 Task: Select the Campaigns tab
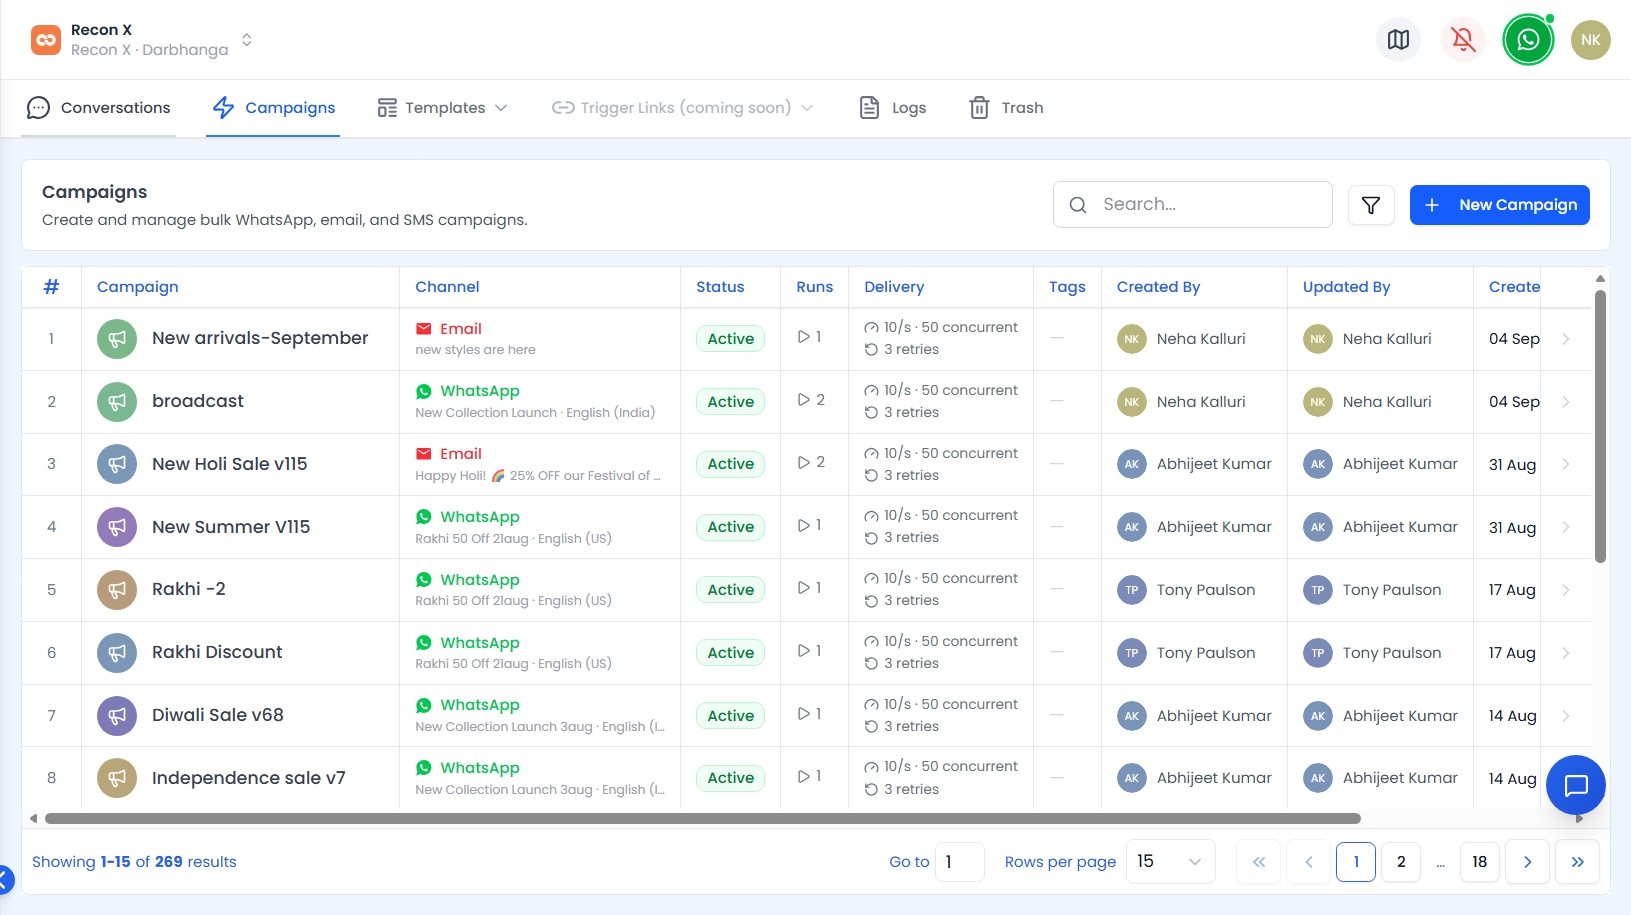(274, 108)
